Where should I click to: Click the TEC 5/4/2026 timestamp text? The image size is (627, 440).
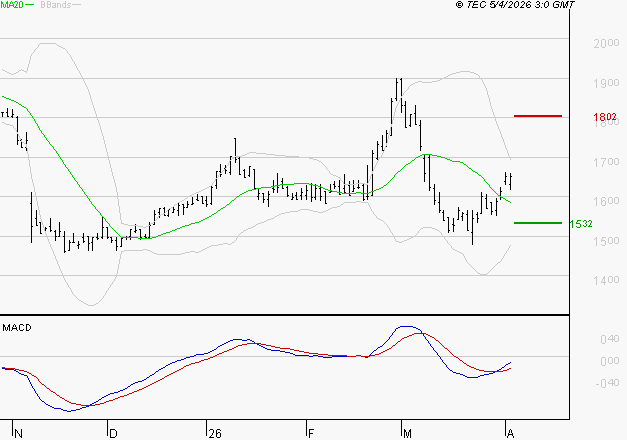pyautogui.click(x=515, y=5)
